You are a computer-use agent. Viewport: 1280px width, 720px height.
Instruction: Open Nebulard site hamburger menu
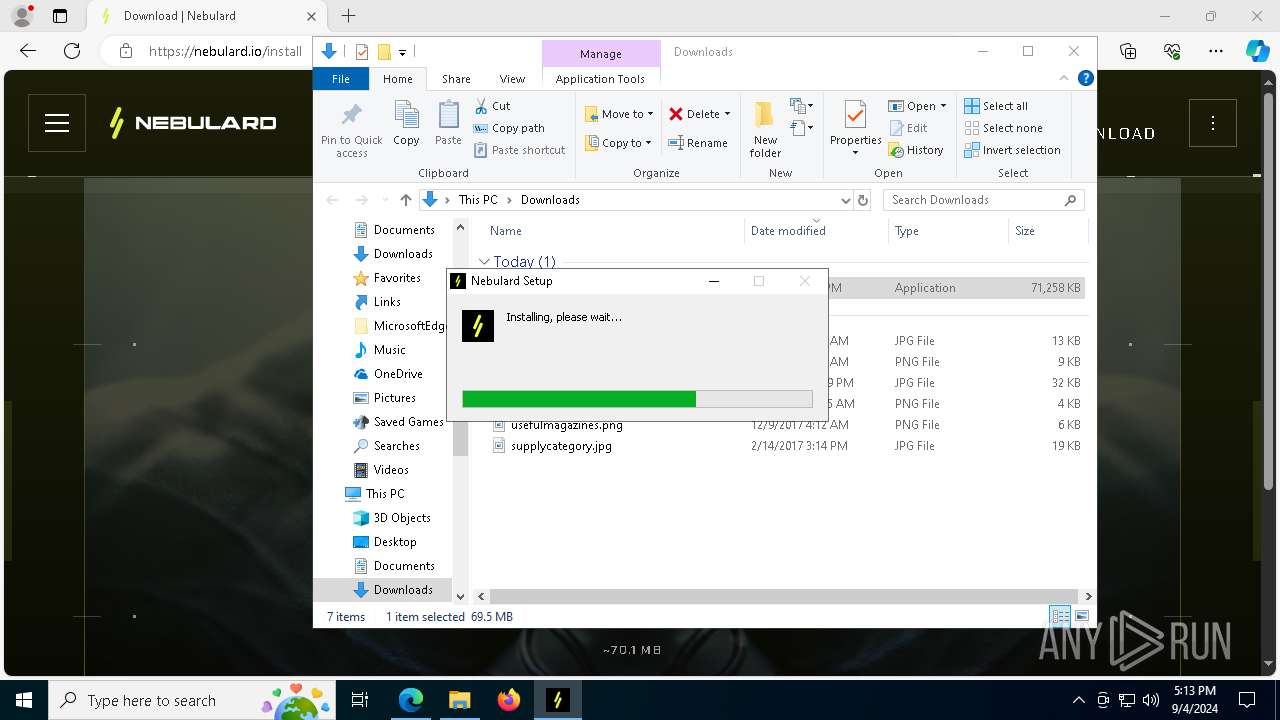pyautogui.click(x=57, y=123)
